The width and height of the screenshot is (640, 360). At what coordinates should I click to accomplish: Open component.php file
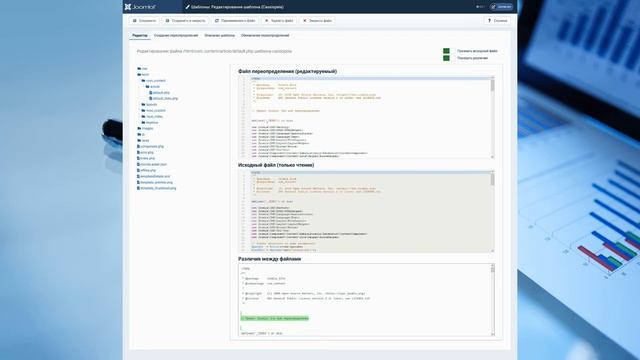[151, 147]
